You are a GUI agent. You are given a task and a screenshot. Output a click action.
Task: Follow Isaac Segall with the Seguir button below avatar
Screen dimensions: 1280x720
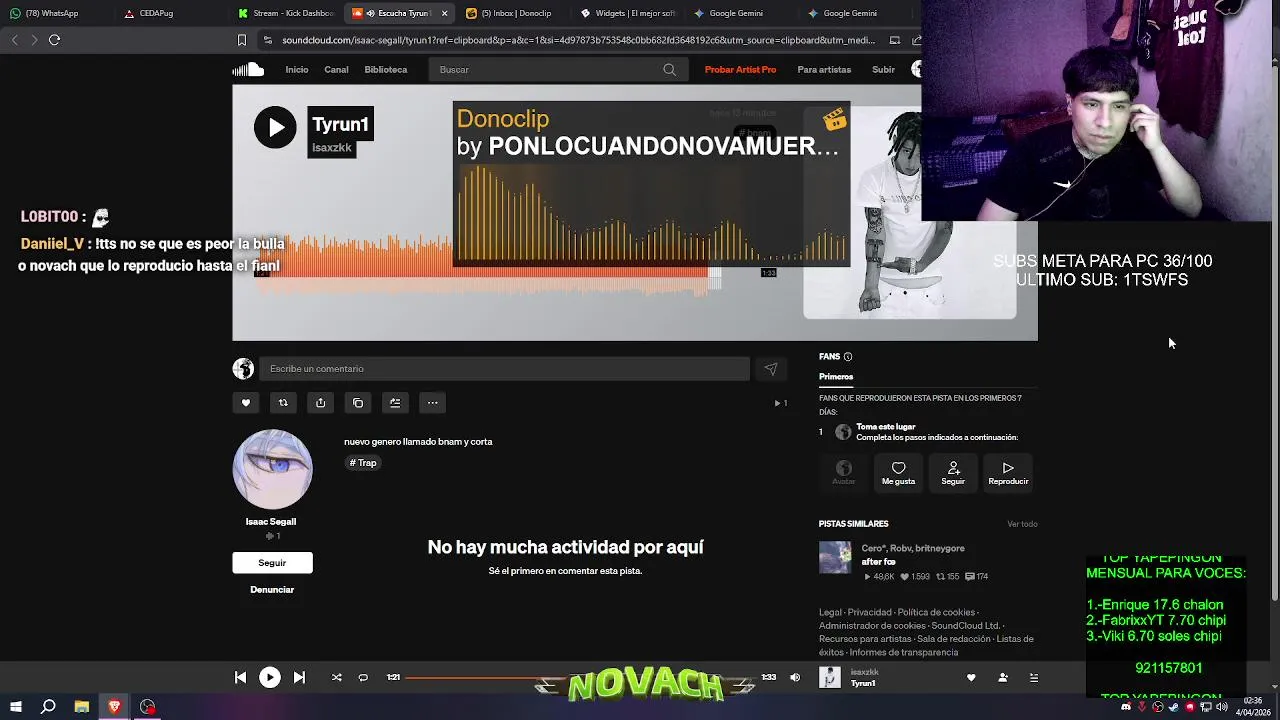click(x=272, y=563)
